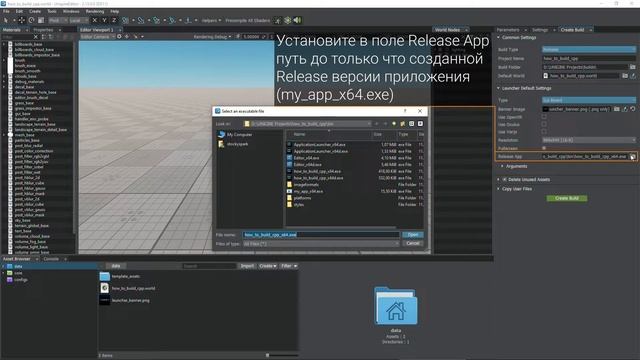
Task: Open the Rendering Debug dropdown
Action: (212, 36)
